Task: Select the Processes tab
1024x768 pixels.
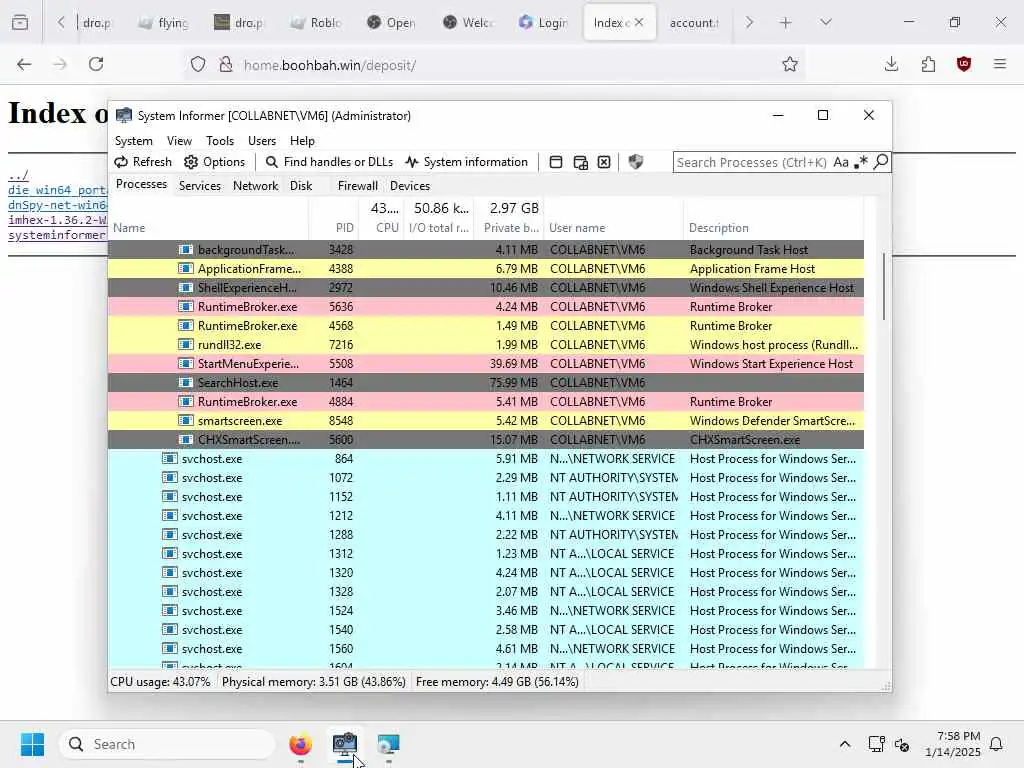Action: point(141,185)
